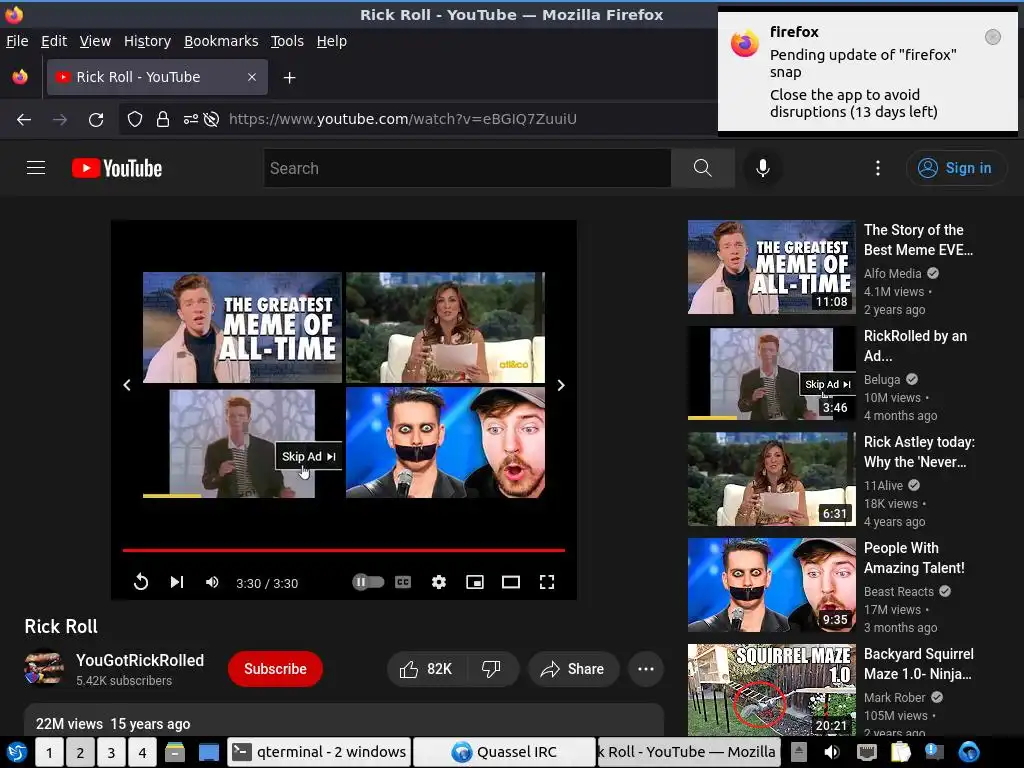This screenshot has height=768, width=1024.
Task: Click the YouTube logo
Action: (117, 168)
